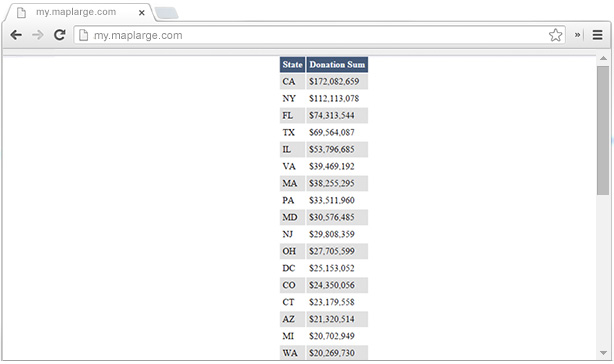614x364 pixels.
Task: Click the scrollbar down arrow
Action: (603, 353)
